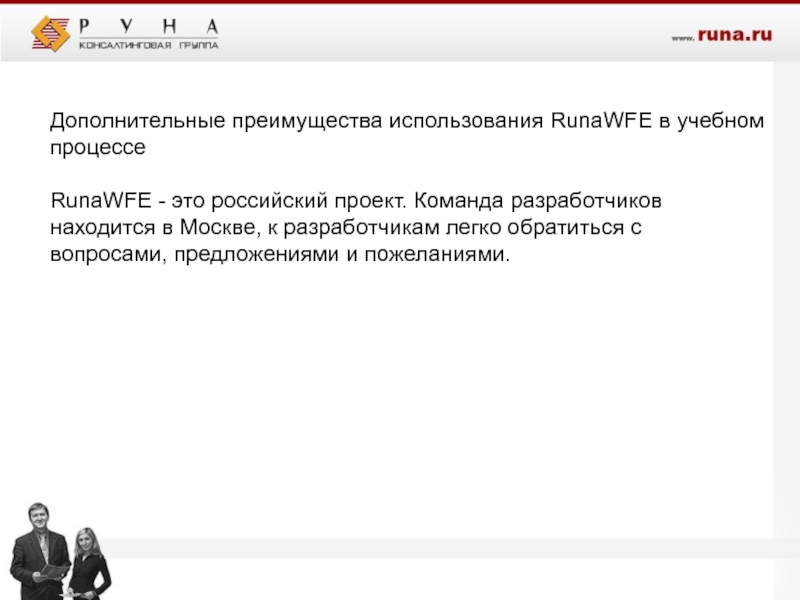Click the word процессе ending the heading

tap(98, 147)
